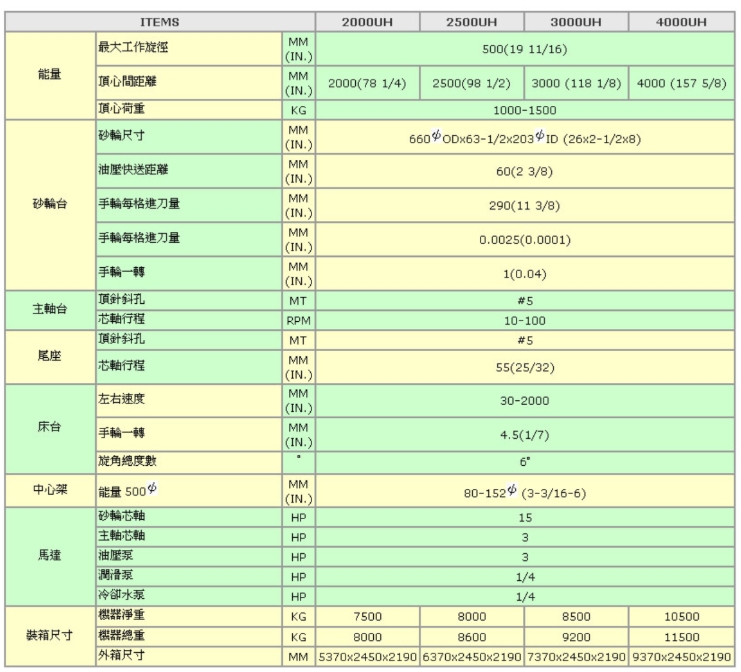The image size is (741, 672).
Task: Click the 最大工作旋徑 row label
Action: 133,47
